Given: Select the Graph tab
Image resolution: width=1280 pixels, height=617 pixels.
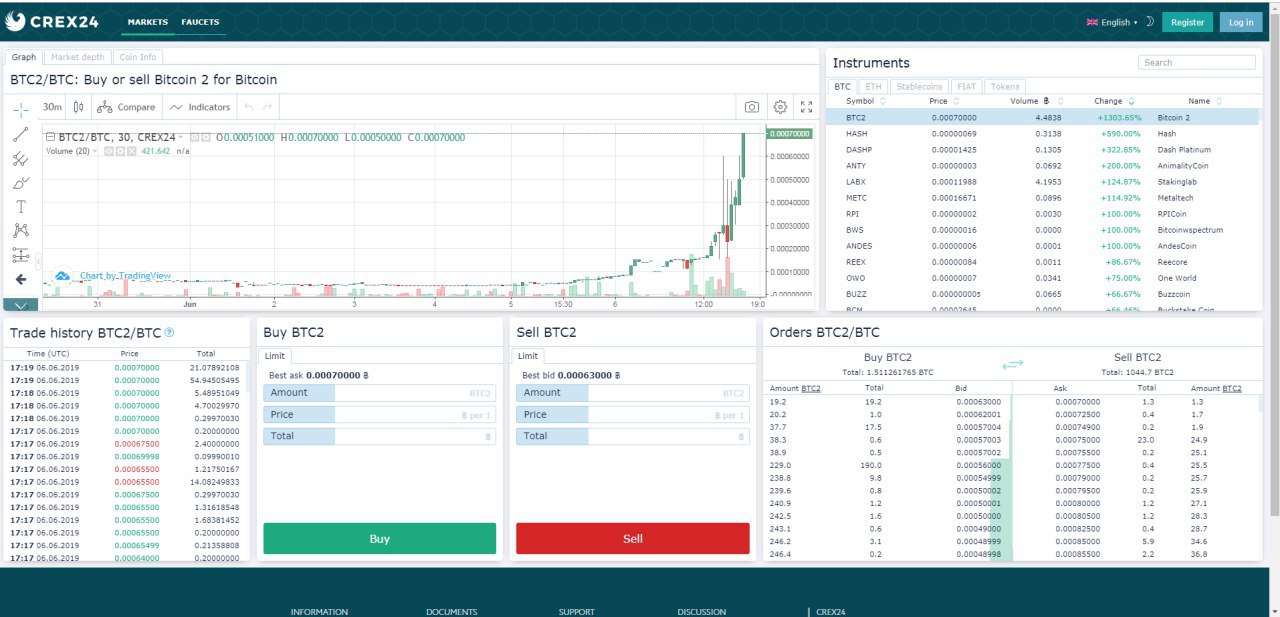Looking at the screenshot, I should 24,57.
